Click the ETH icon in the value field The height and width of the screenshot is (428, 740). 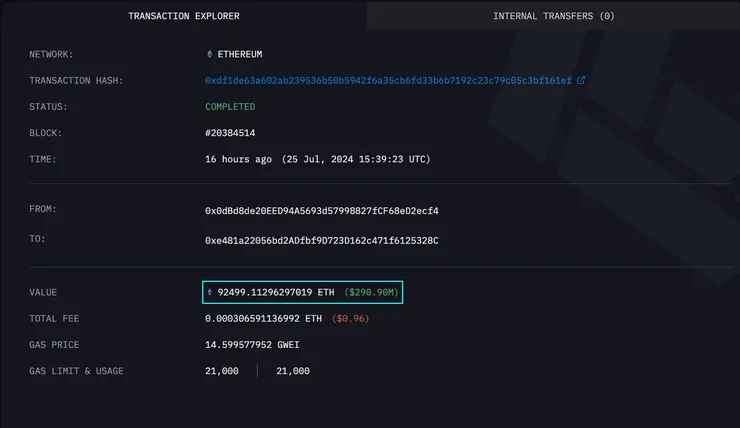[x=210, y=292]
